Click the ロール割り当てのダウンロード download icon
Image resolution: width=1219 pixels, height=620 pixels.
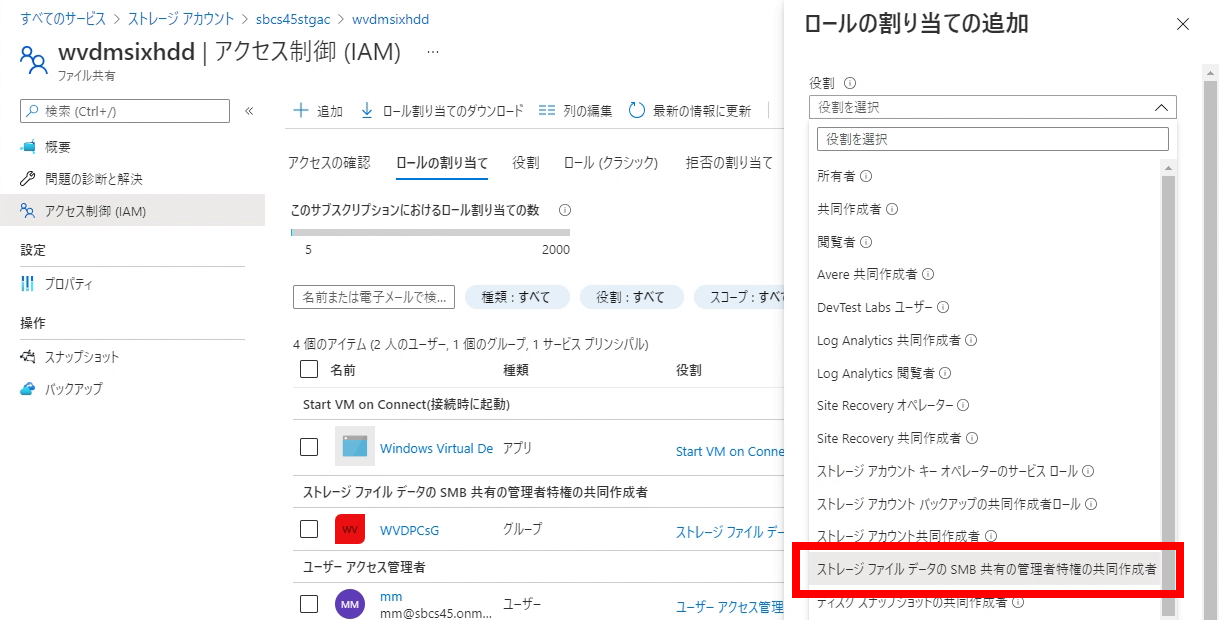(367, 111)
